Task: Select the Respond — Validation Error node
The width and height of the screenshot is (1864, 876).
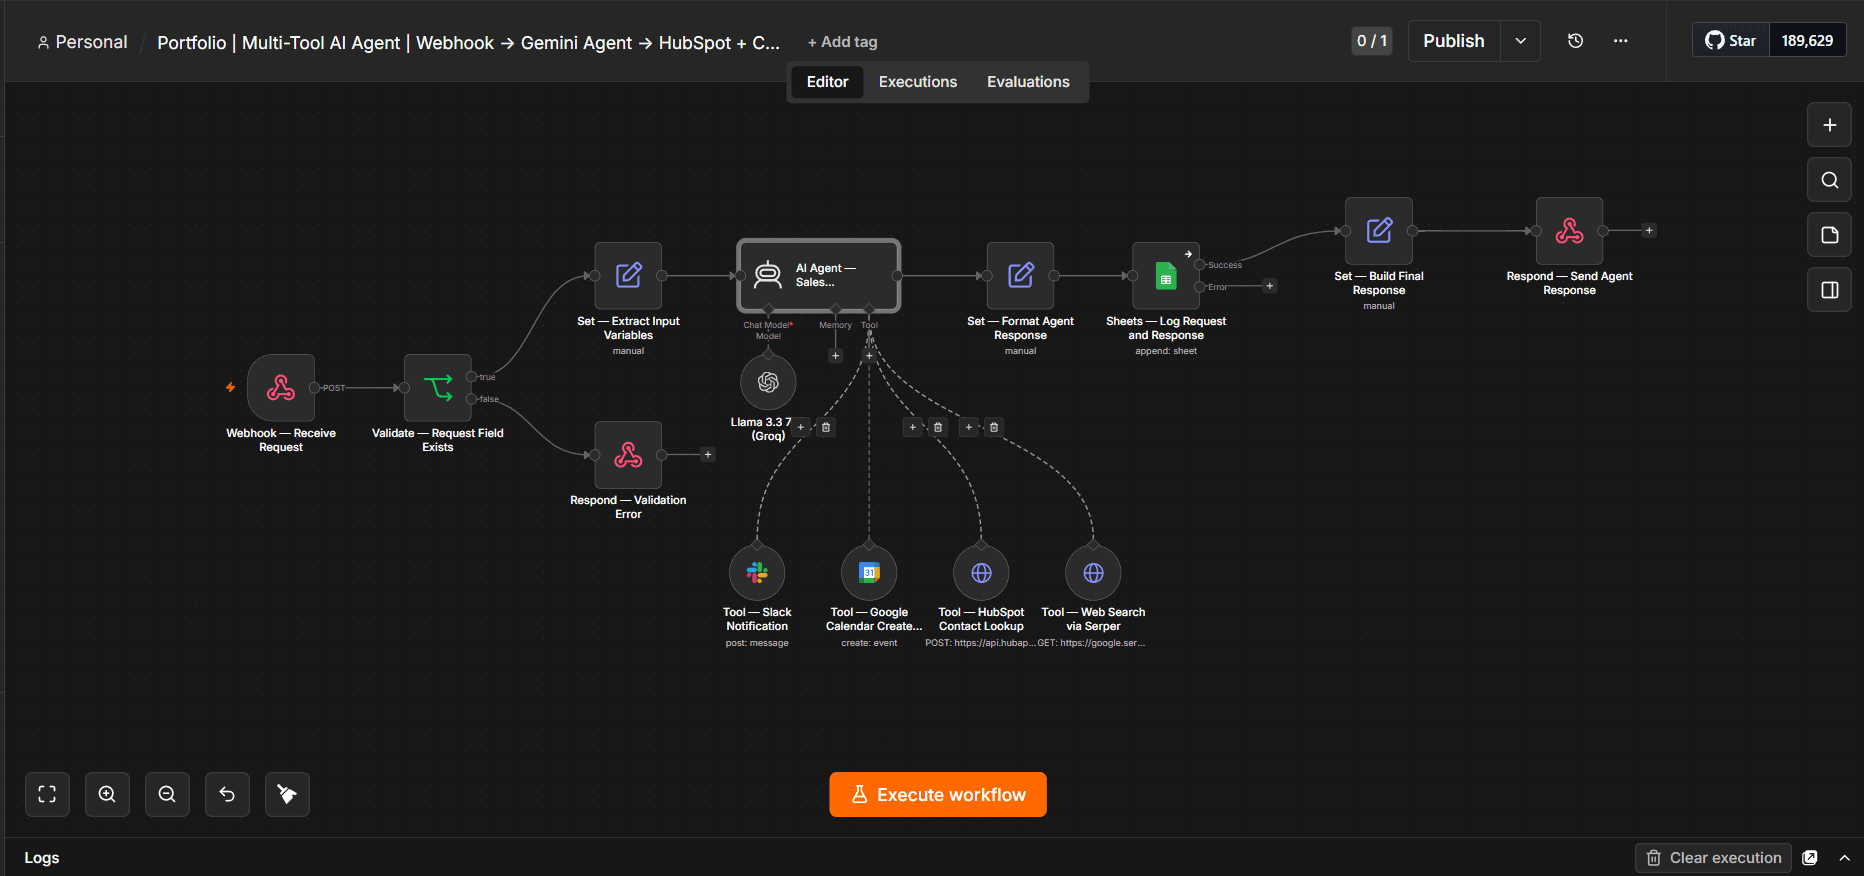Action: (628, 455)
